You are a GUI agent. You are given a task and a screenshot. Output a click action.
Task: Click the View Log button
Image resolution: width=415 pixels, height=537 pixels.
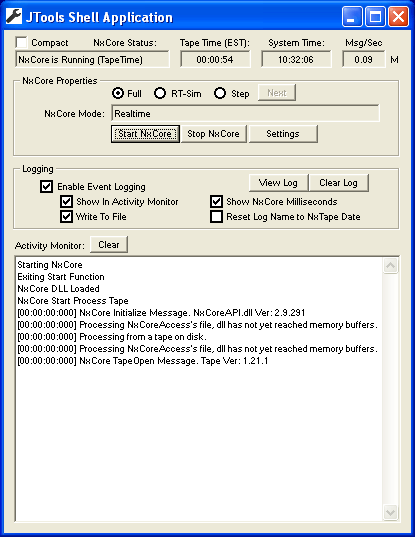[x=278, y=183]
